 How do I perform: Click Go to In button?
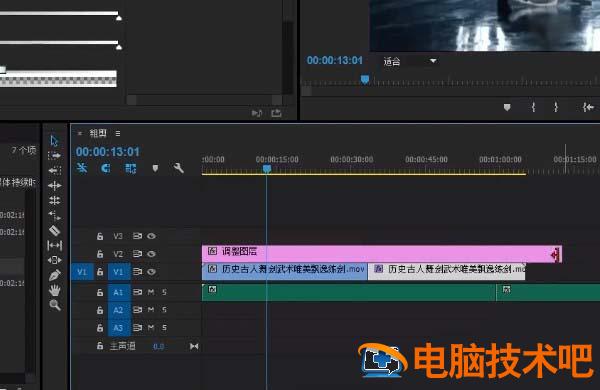[588, 108]
